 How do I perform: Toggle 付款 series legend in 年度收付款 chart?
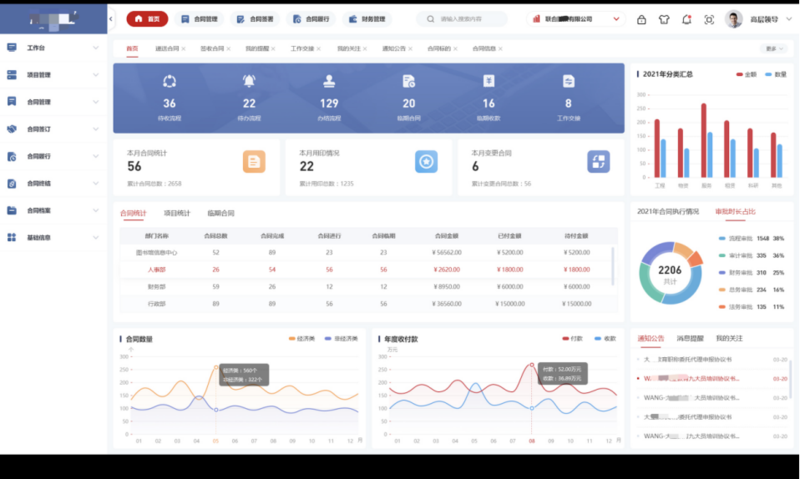(x=572, y=339)
